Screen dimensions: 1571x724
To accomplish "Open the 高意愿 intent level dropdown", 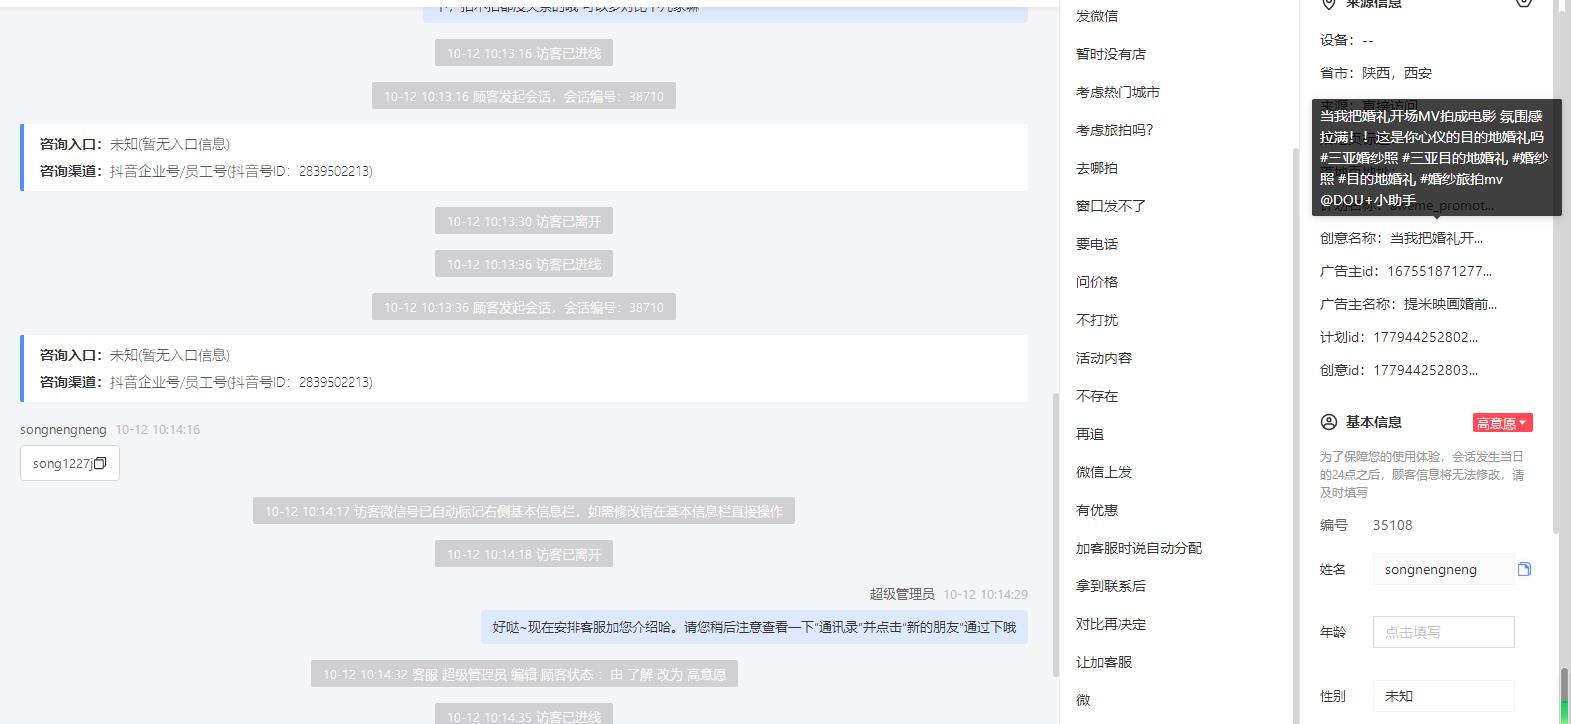I will tap(1502, 423).
